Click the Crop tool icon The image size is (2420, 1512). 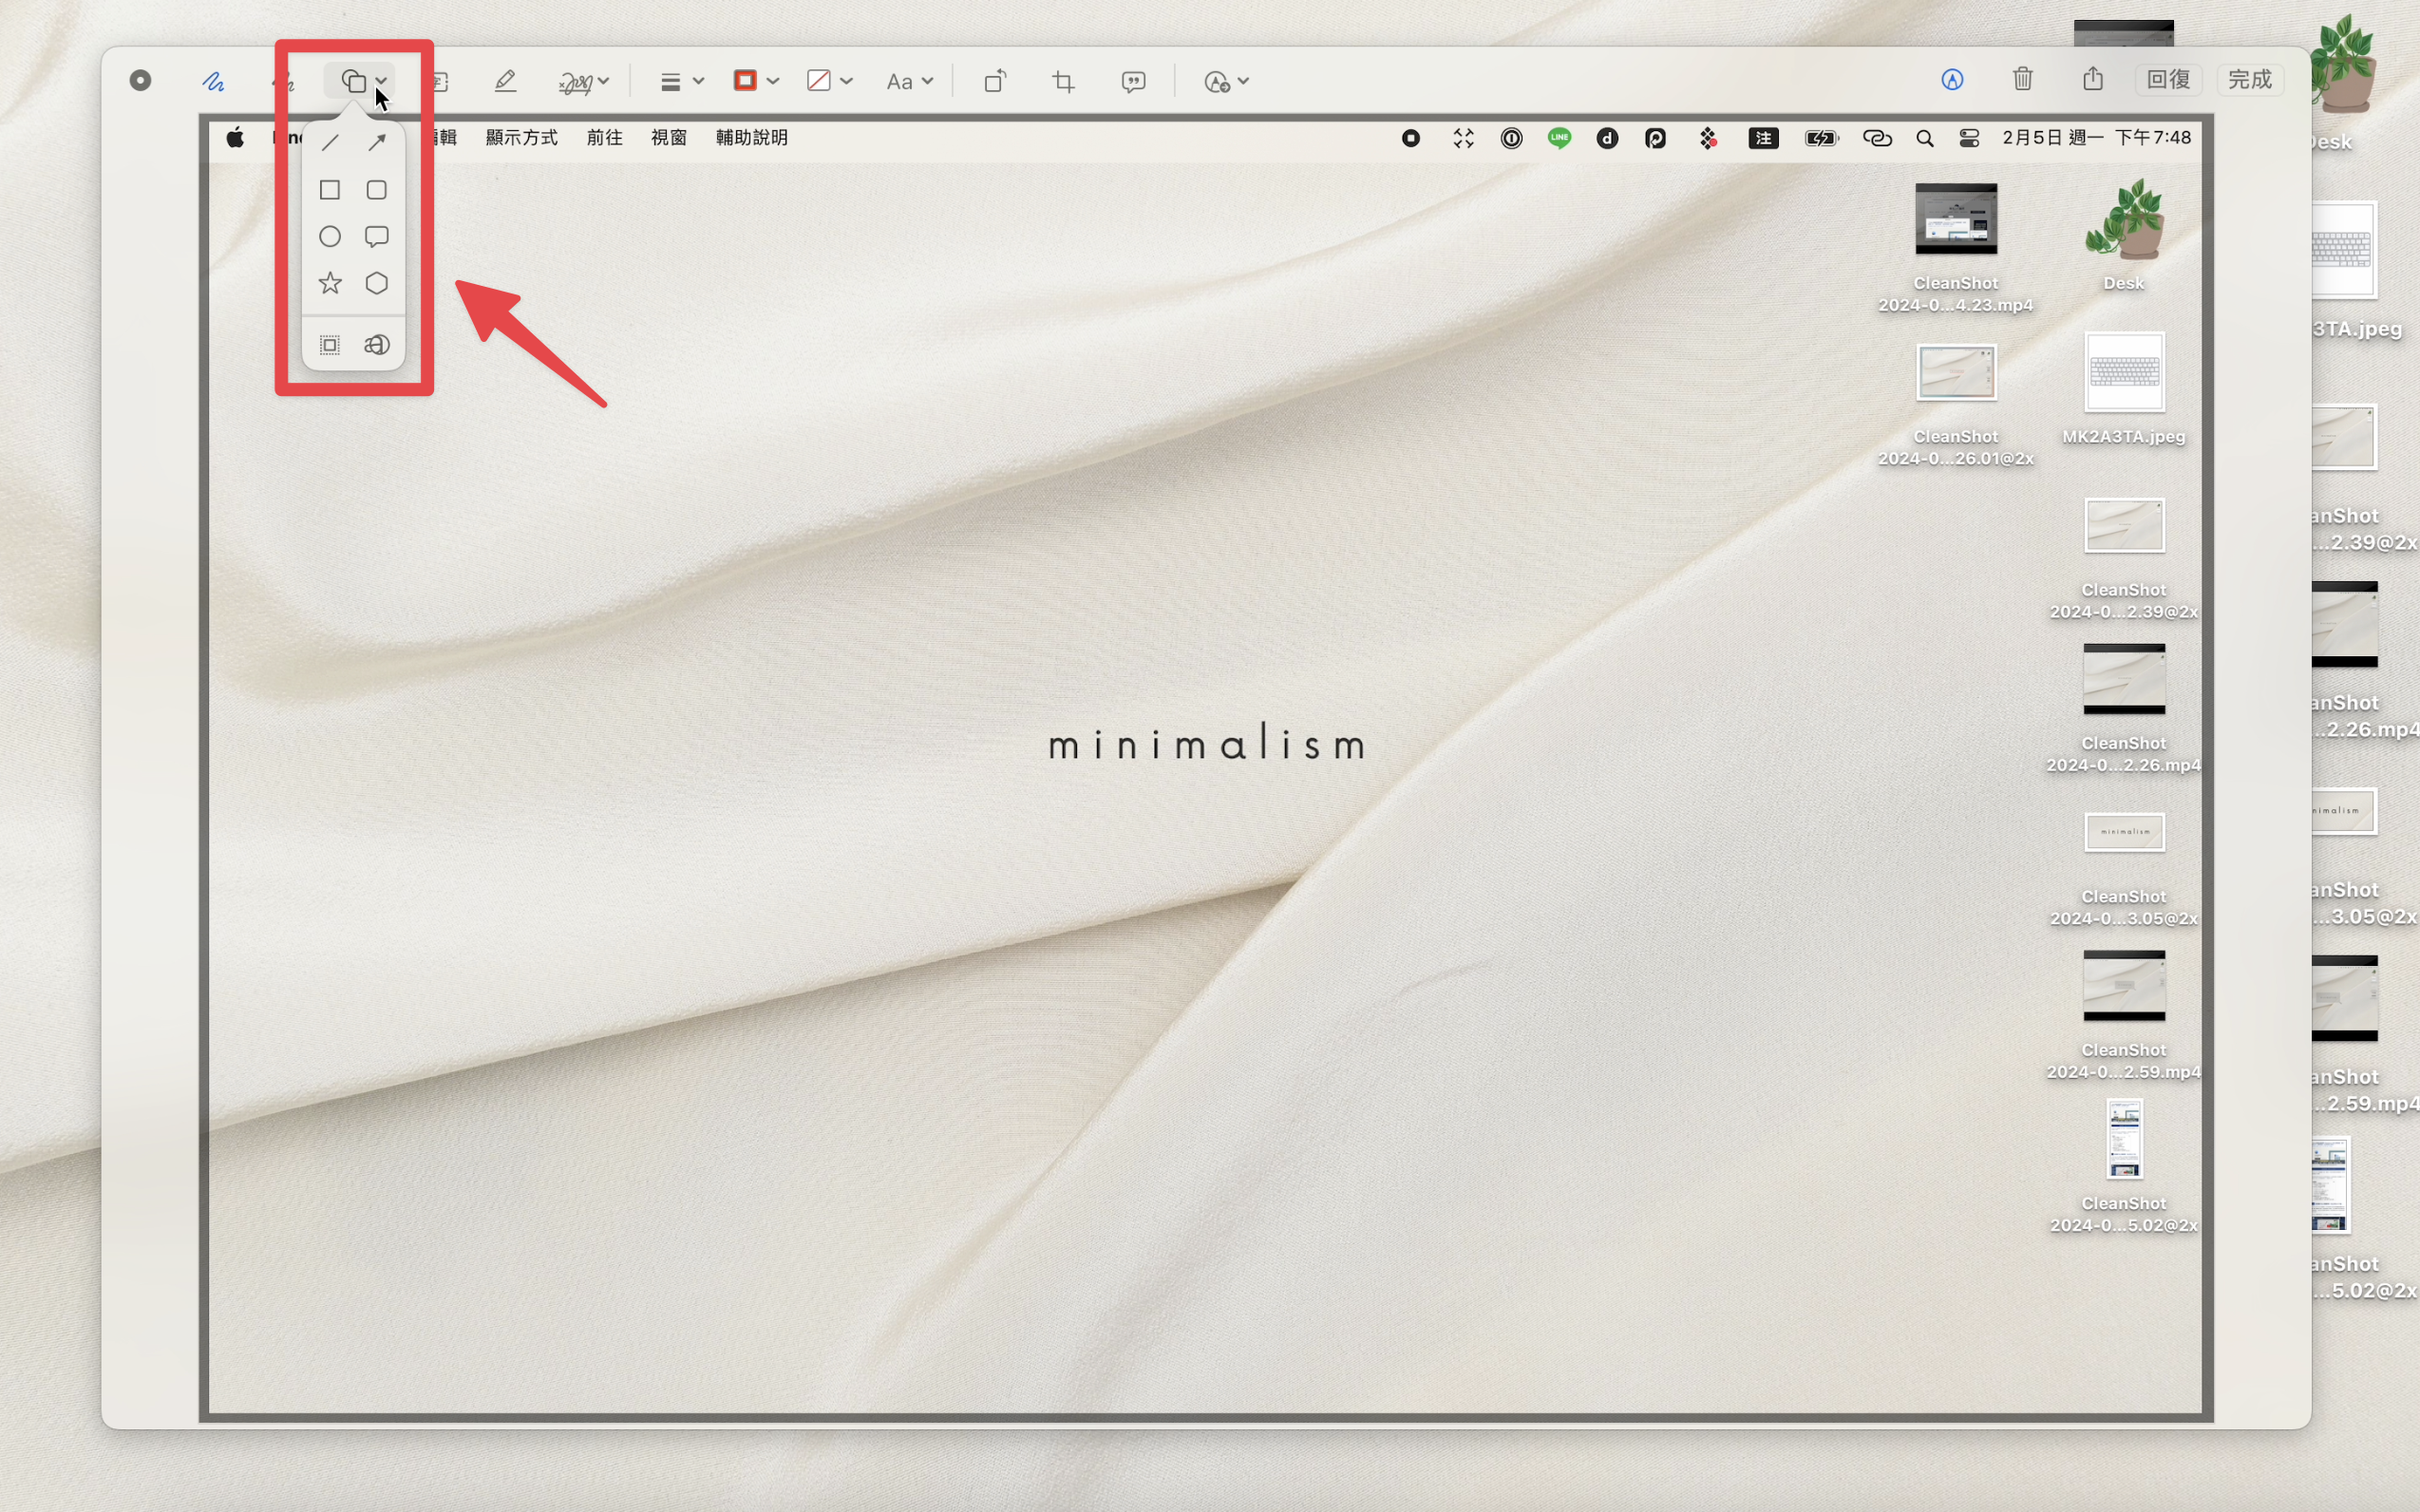pyautogui.click(x=1064, y=81)
